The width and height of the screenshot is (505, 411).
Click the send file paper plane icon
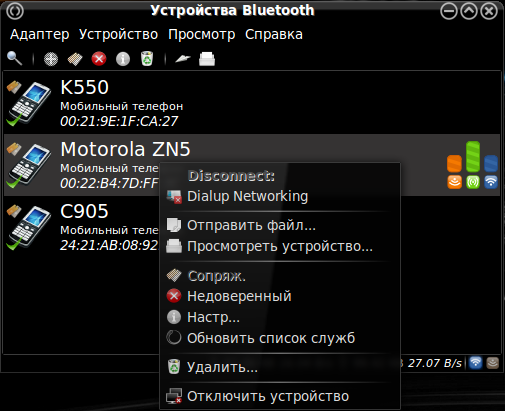[x=183, y=59]
